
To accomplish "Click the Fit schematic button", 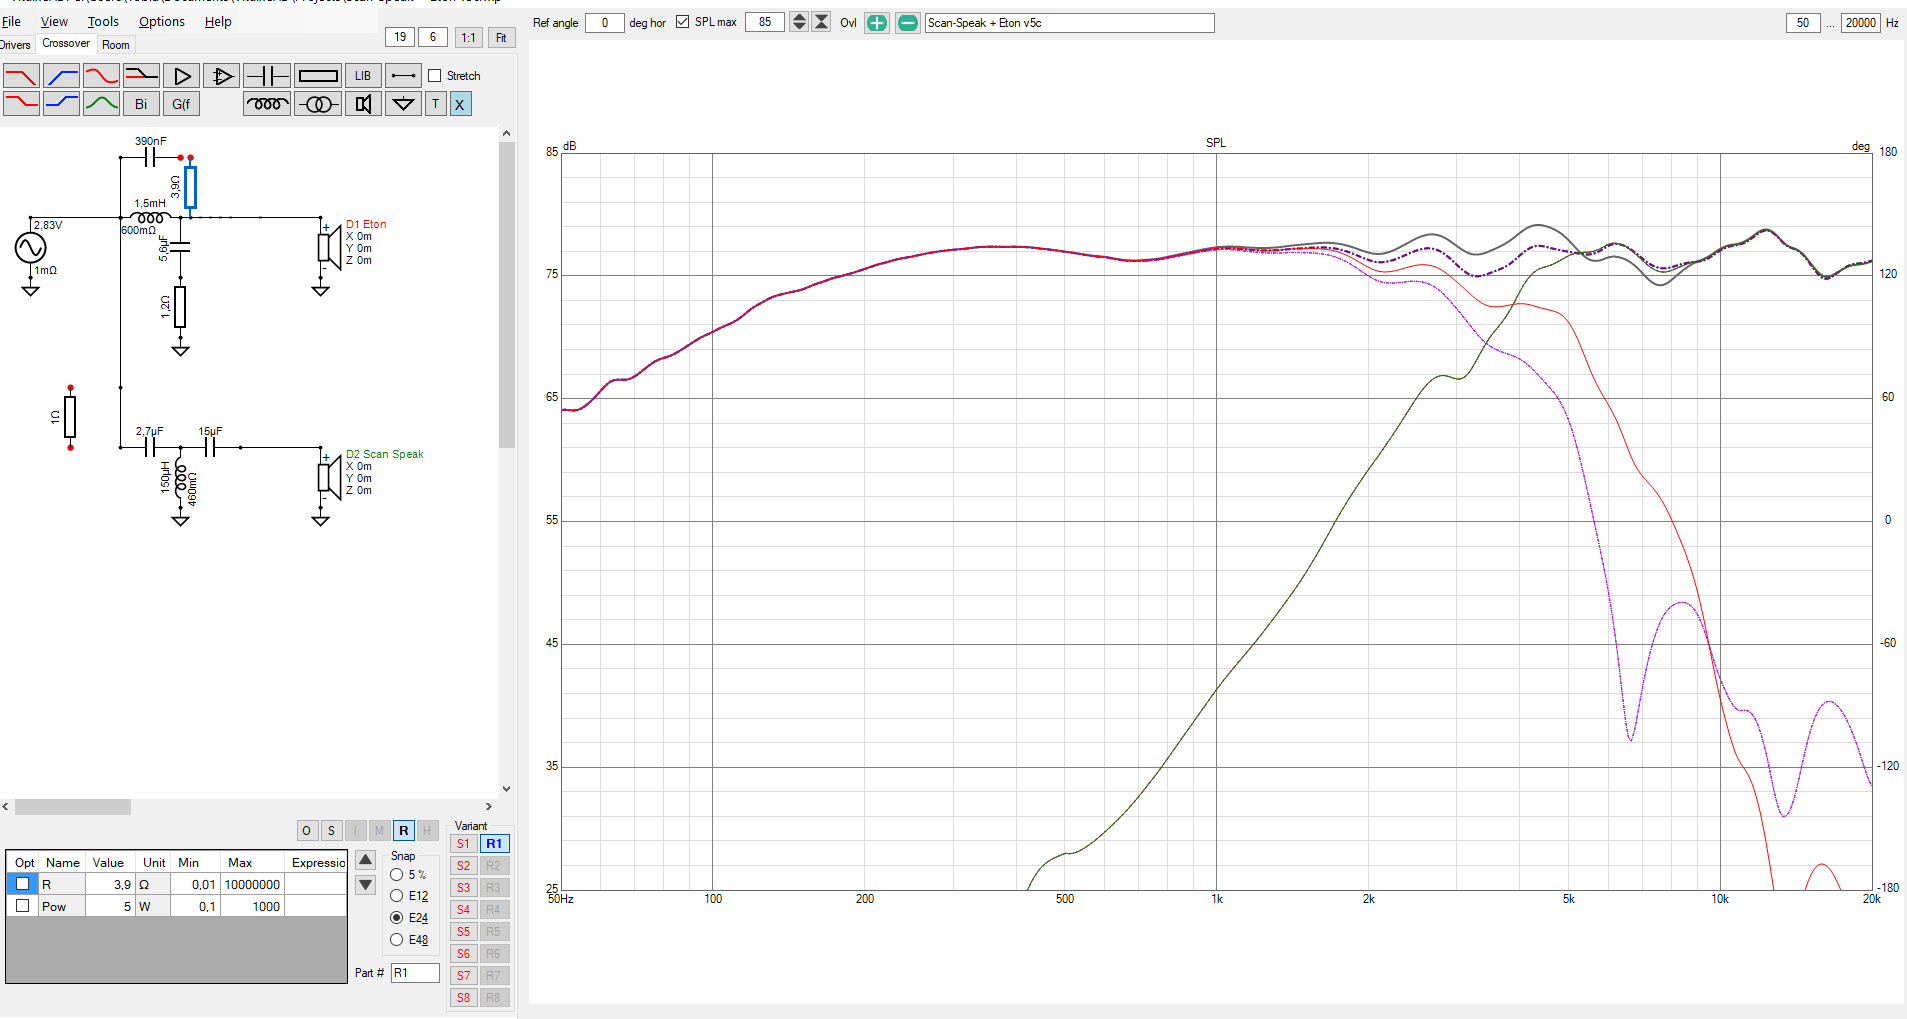I will pyautogui.click(x=501, y=37).
